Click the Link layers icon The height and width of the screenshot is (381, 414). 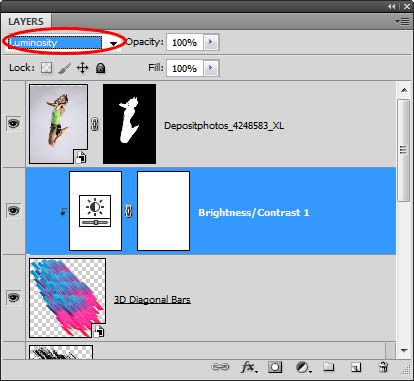[x=220, y=367]
